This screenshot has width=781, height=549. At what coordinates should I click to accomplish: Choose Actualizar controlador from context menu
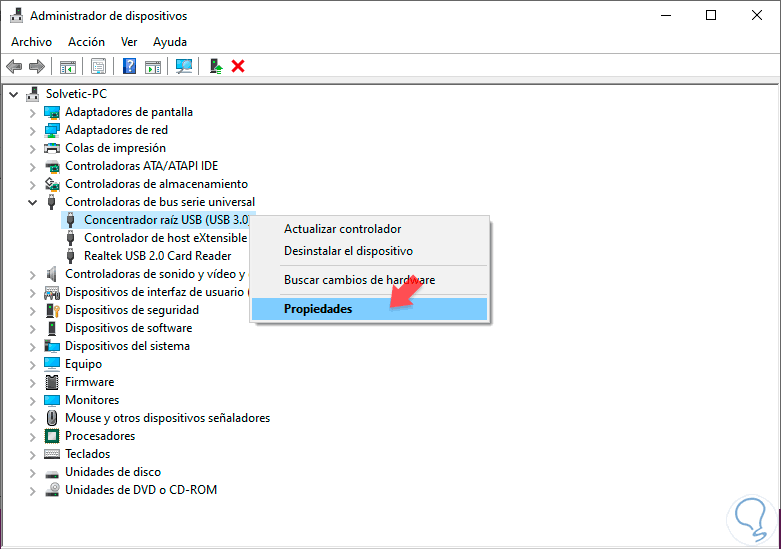[x=370, y=229]
